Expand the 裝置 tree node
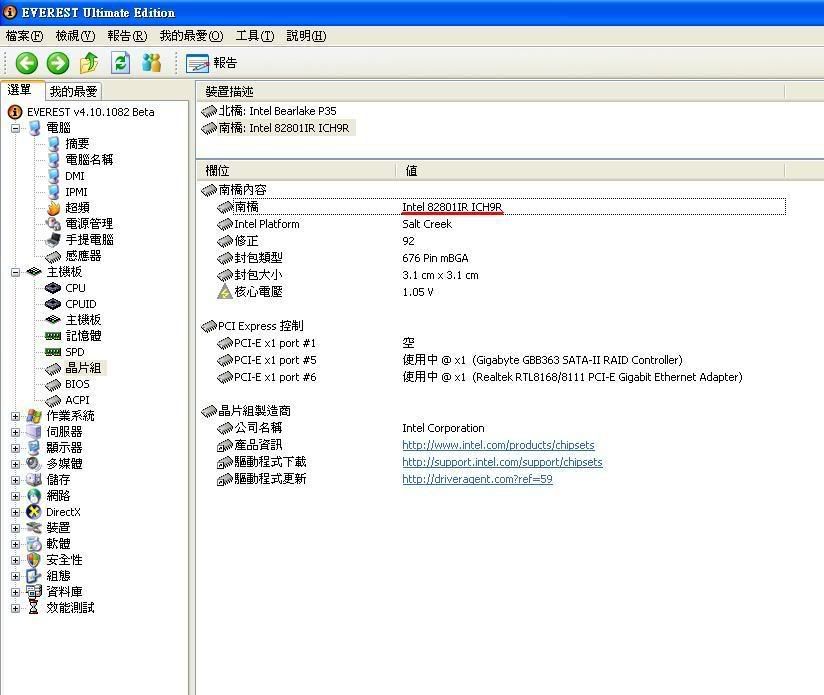 (x=15, y=528)
